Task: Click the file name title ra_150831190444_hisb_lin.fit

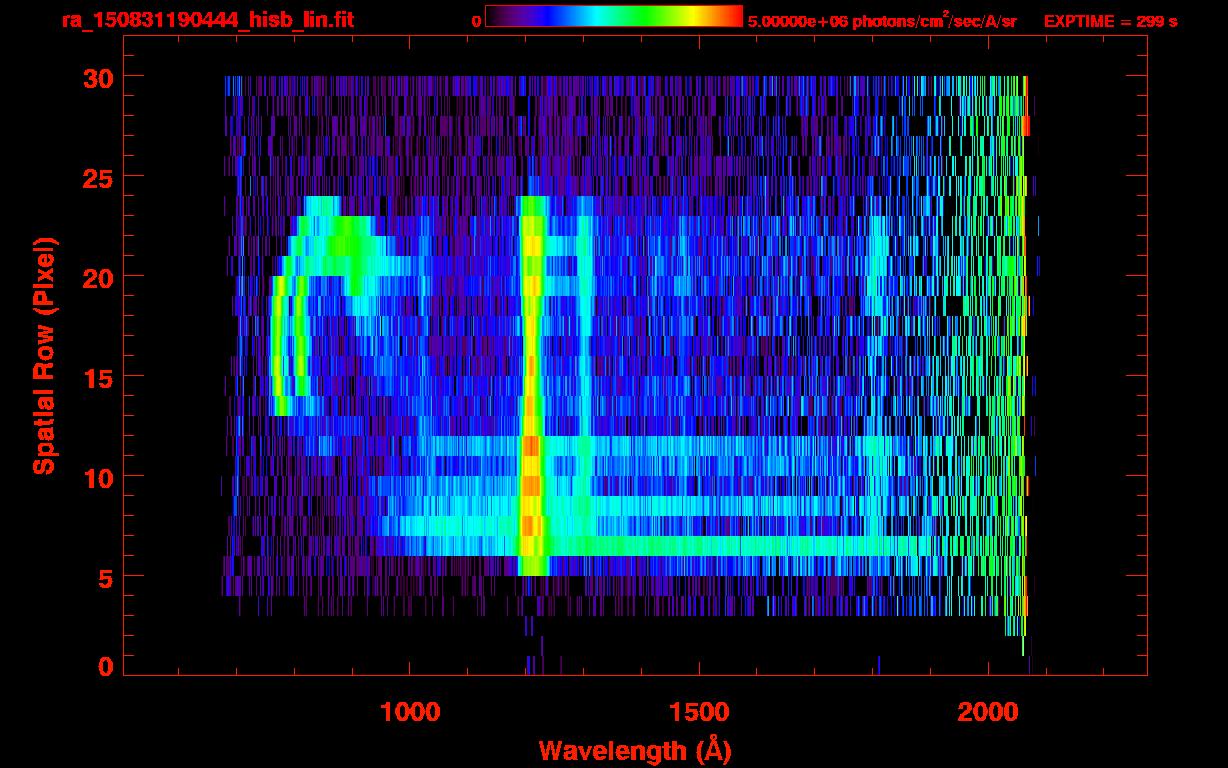Action: pos(206,20)
